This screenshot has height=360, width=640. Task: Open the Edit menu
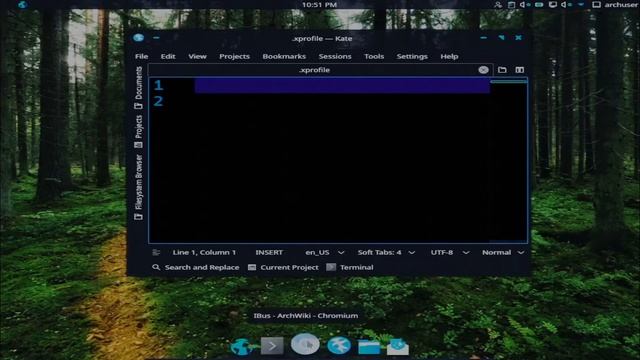[x=168, y=56]
